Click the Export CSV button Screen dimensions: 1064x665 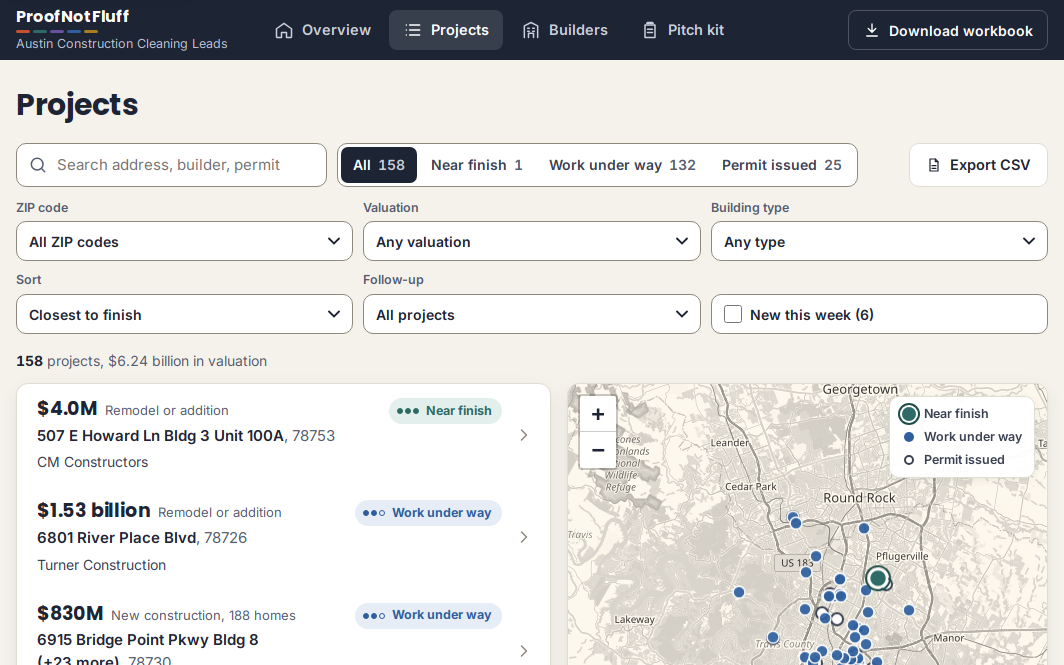tap(978, 165)
